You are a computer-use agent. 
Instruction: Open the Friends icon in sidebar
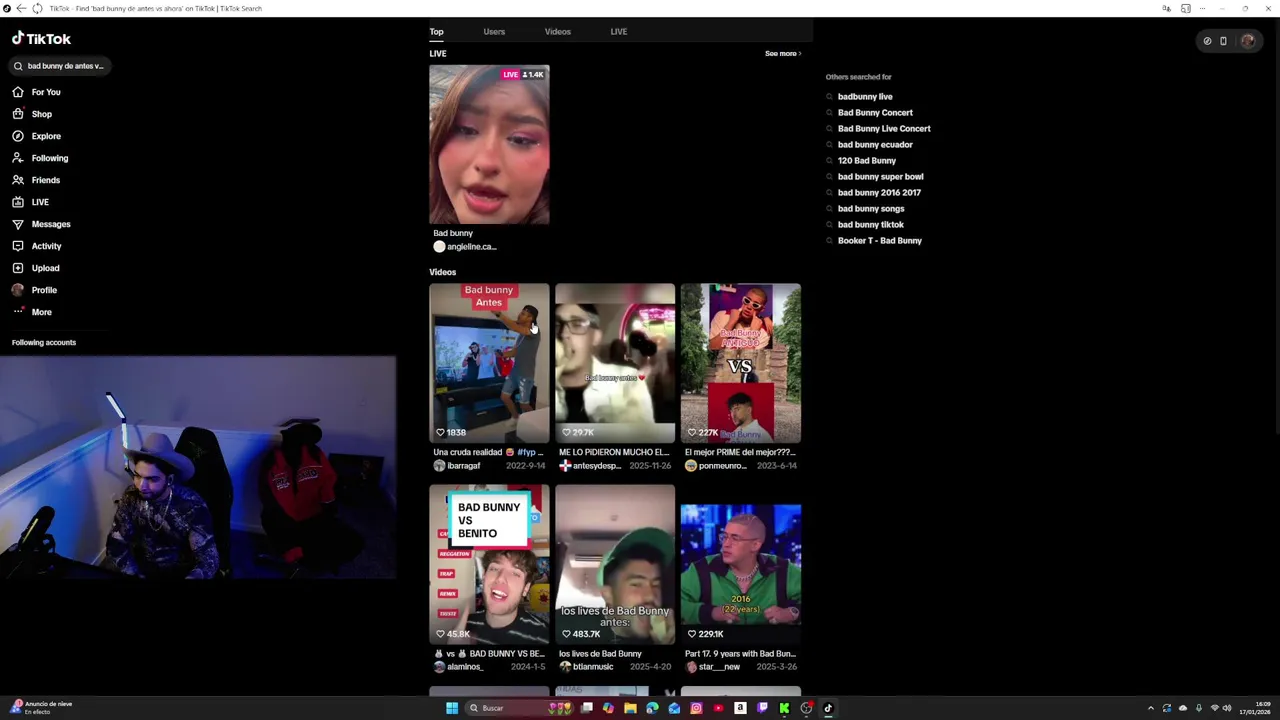18,180
